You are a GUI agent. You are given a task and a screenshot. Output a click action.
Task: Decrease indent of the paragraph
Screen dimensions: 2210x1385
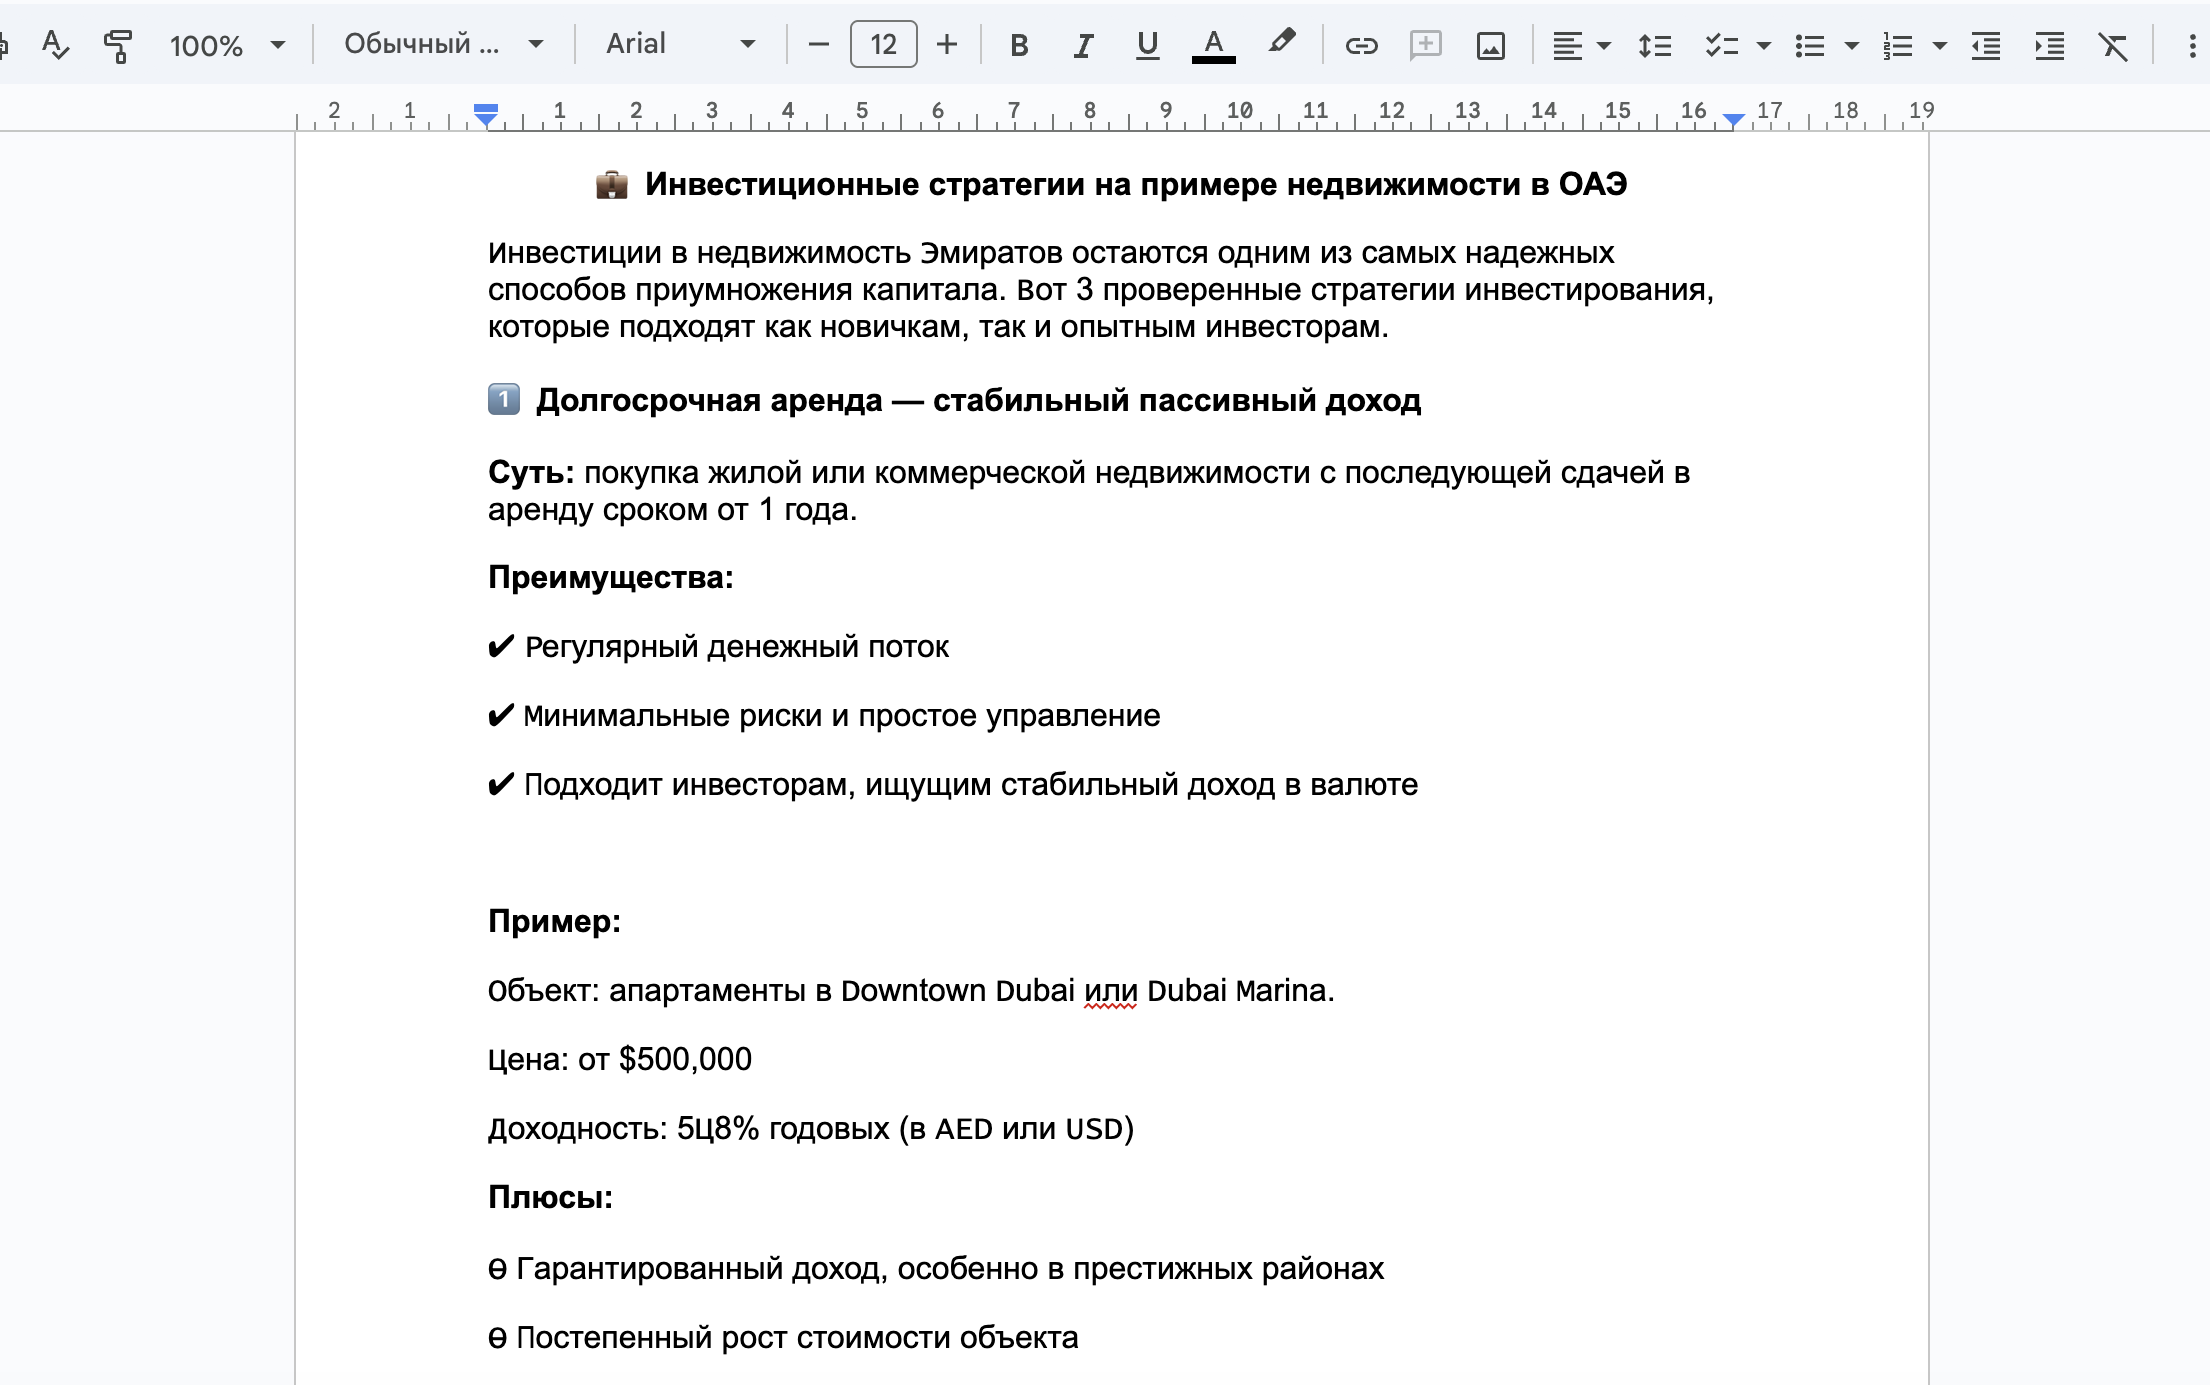pyautogui.click(x=1985, y=45)
